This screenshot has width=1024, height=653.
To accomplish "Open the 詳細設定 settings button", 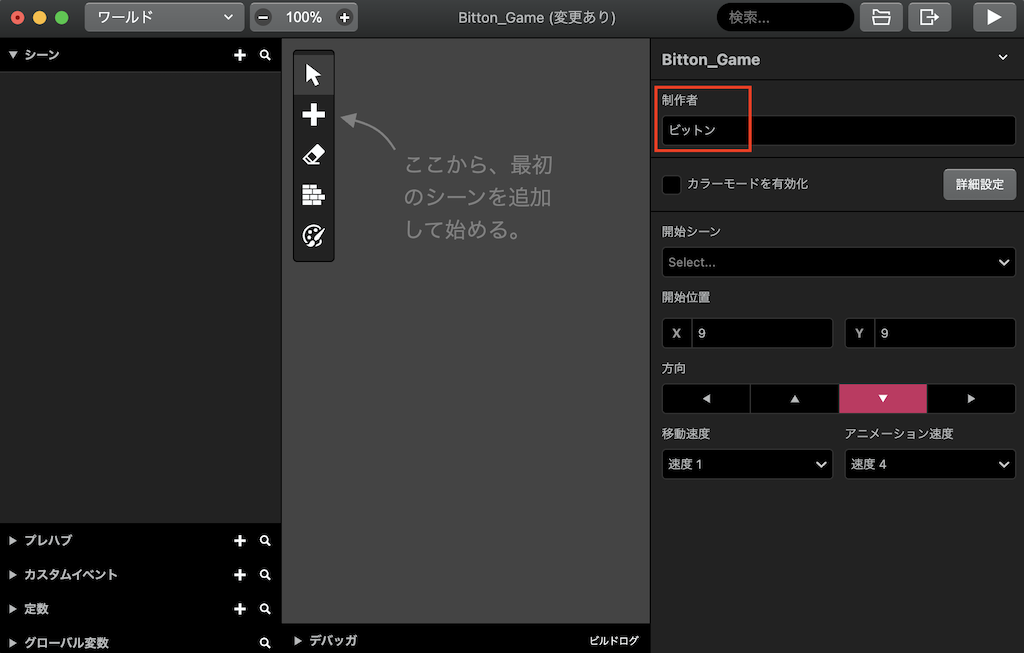I will click(980, 184).
